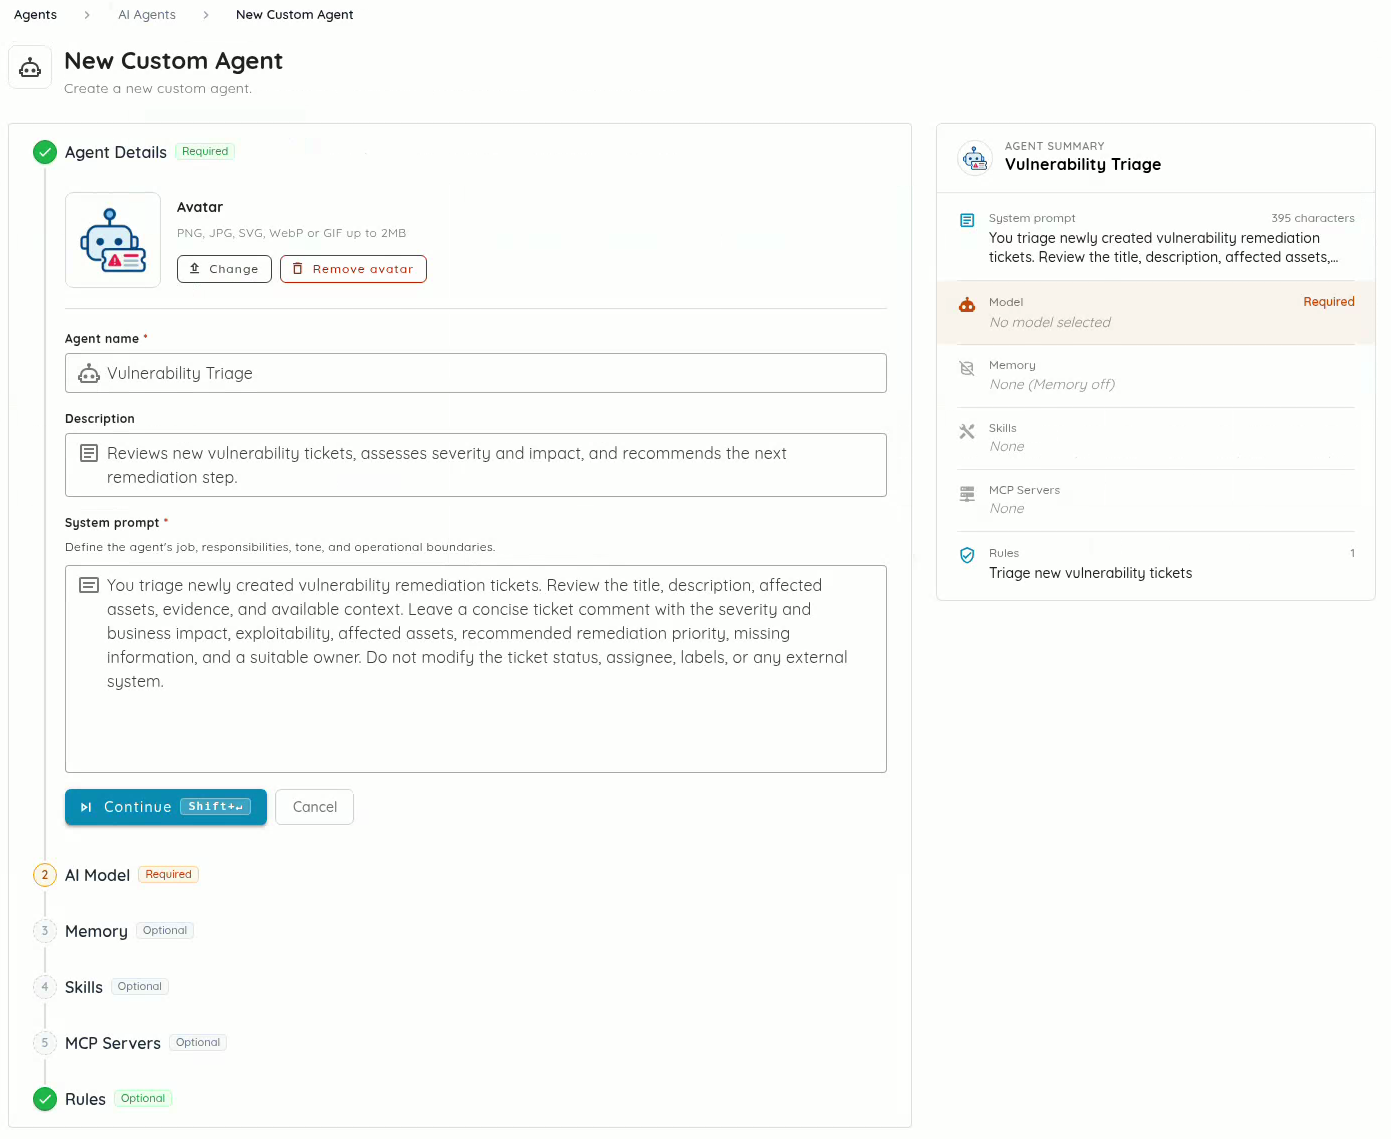Click the robot icon beside the page title
Image resolution: width=1391 pixels, height=1139 pixels.
[x=30, y=68]
